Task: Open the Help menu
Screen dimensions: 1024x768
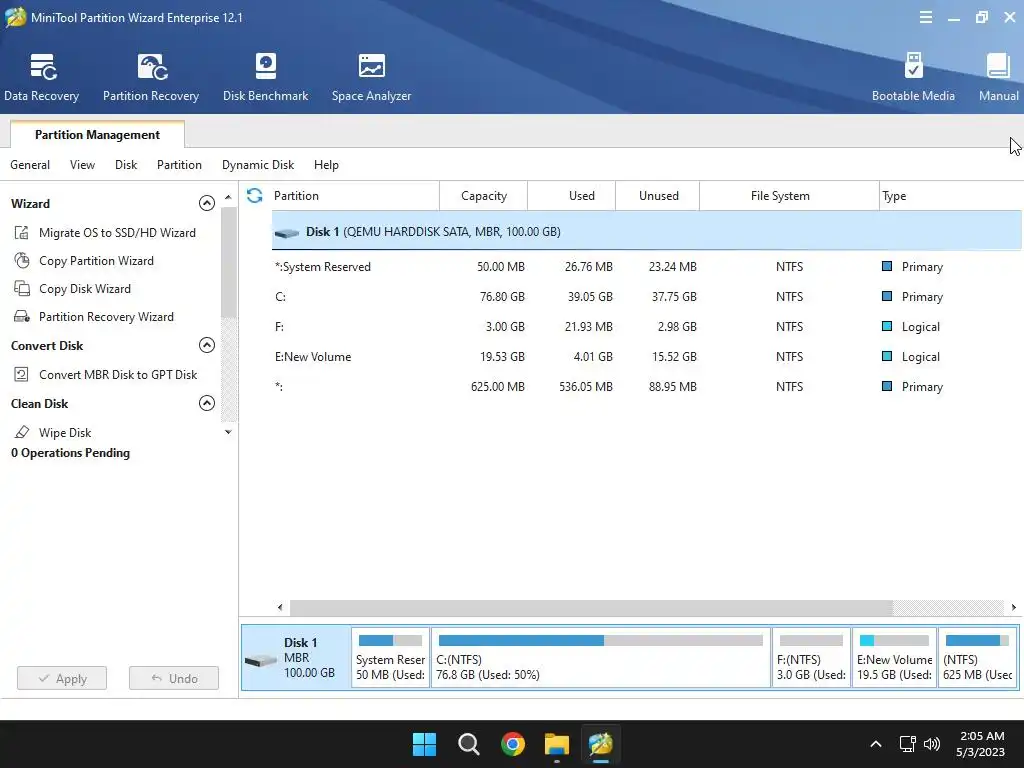Action: click(326, 165)
